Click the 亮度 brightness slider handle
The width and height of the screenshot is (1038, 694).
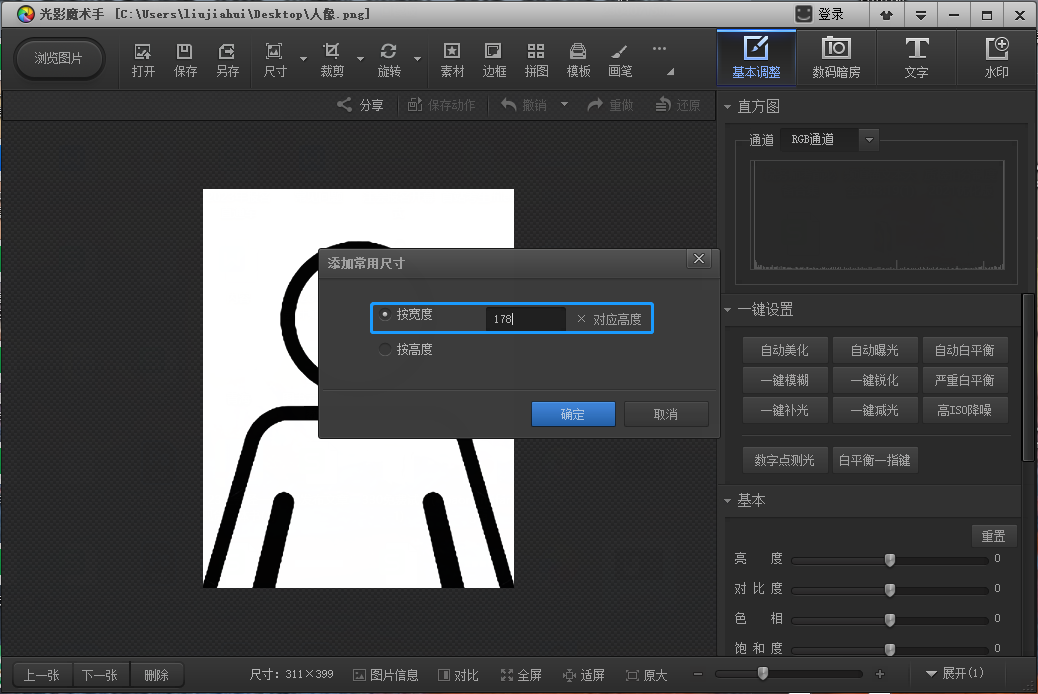[x=889, y=560]
